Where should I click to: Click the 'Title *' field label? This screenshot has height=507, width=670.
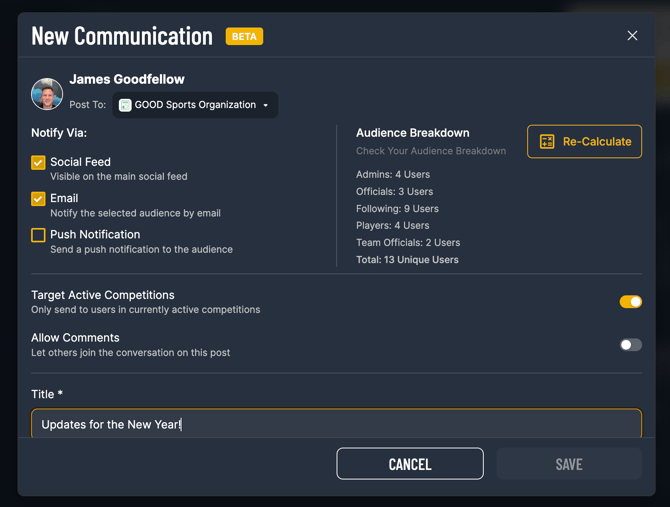(47, 394)
